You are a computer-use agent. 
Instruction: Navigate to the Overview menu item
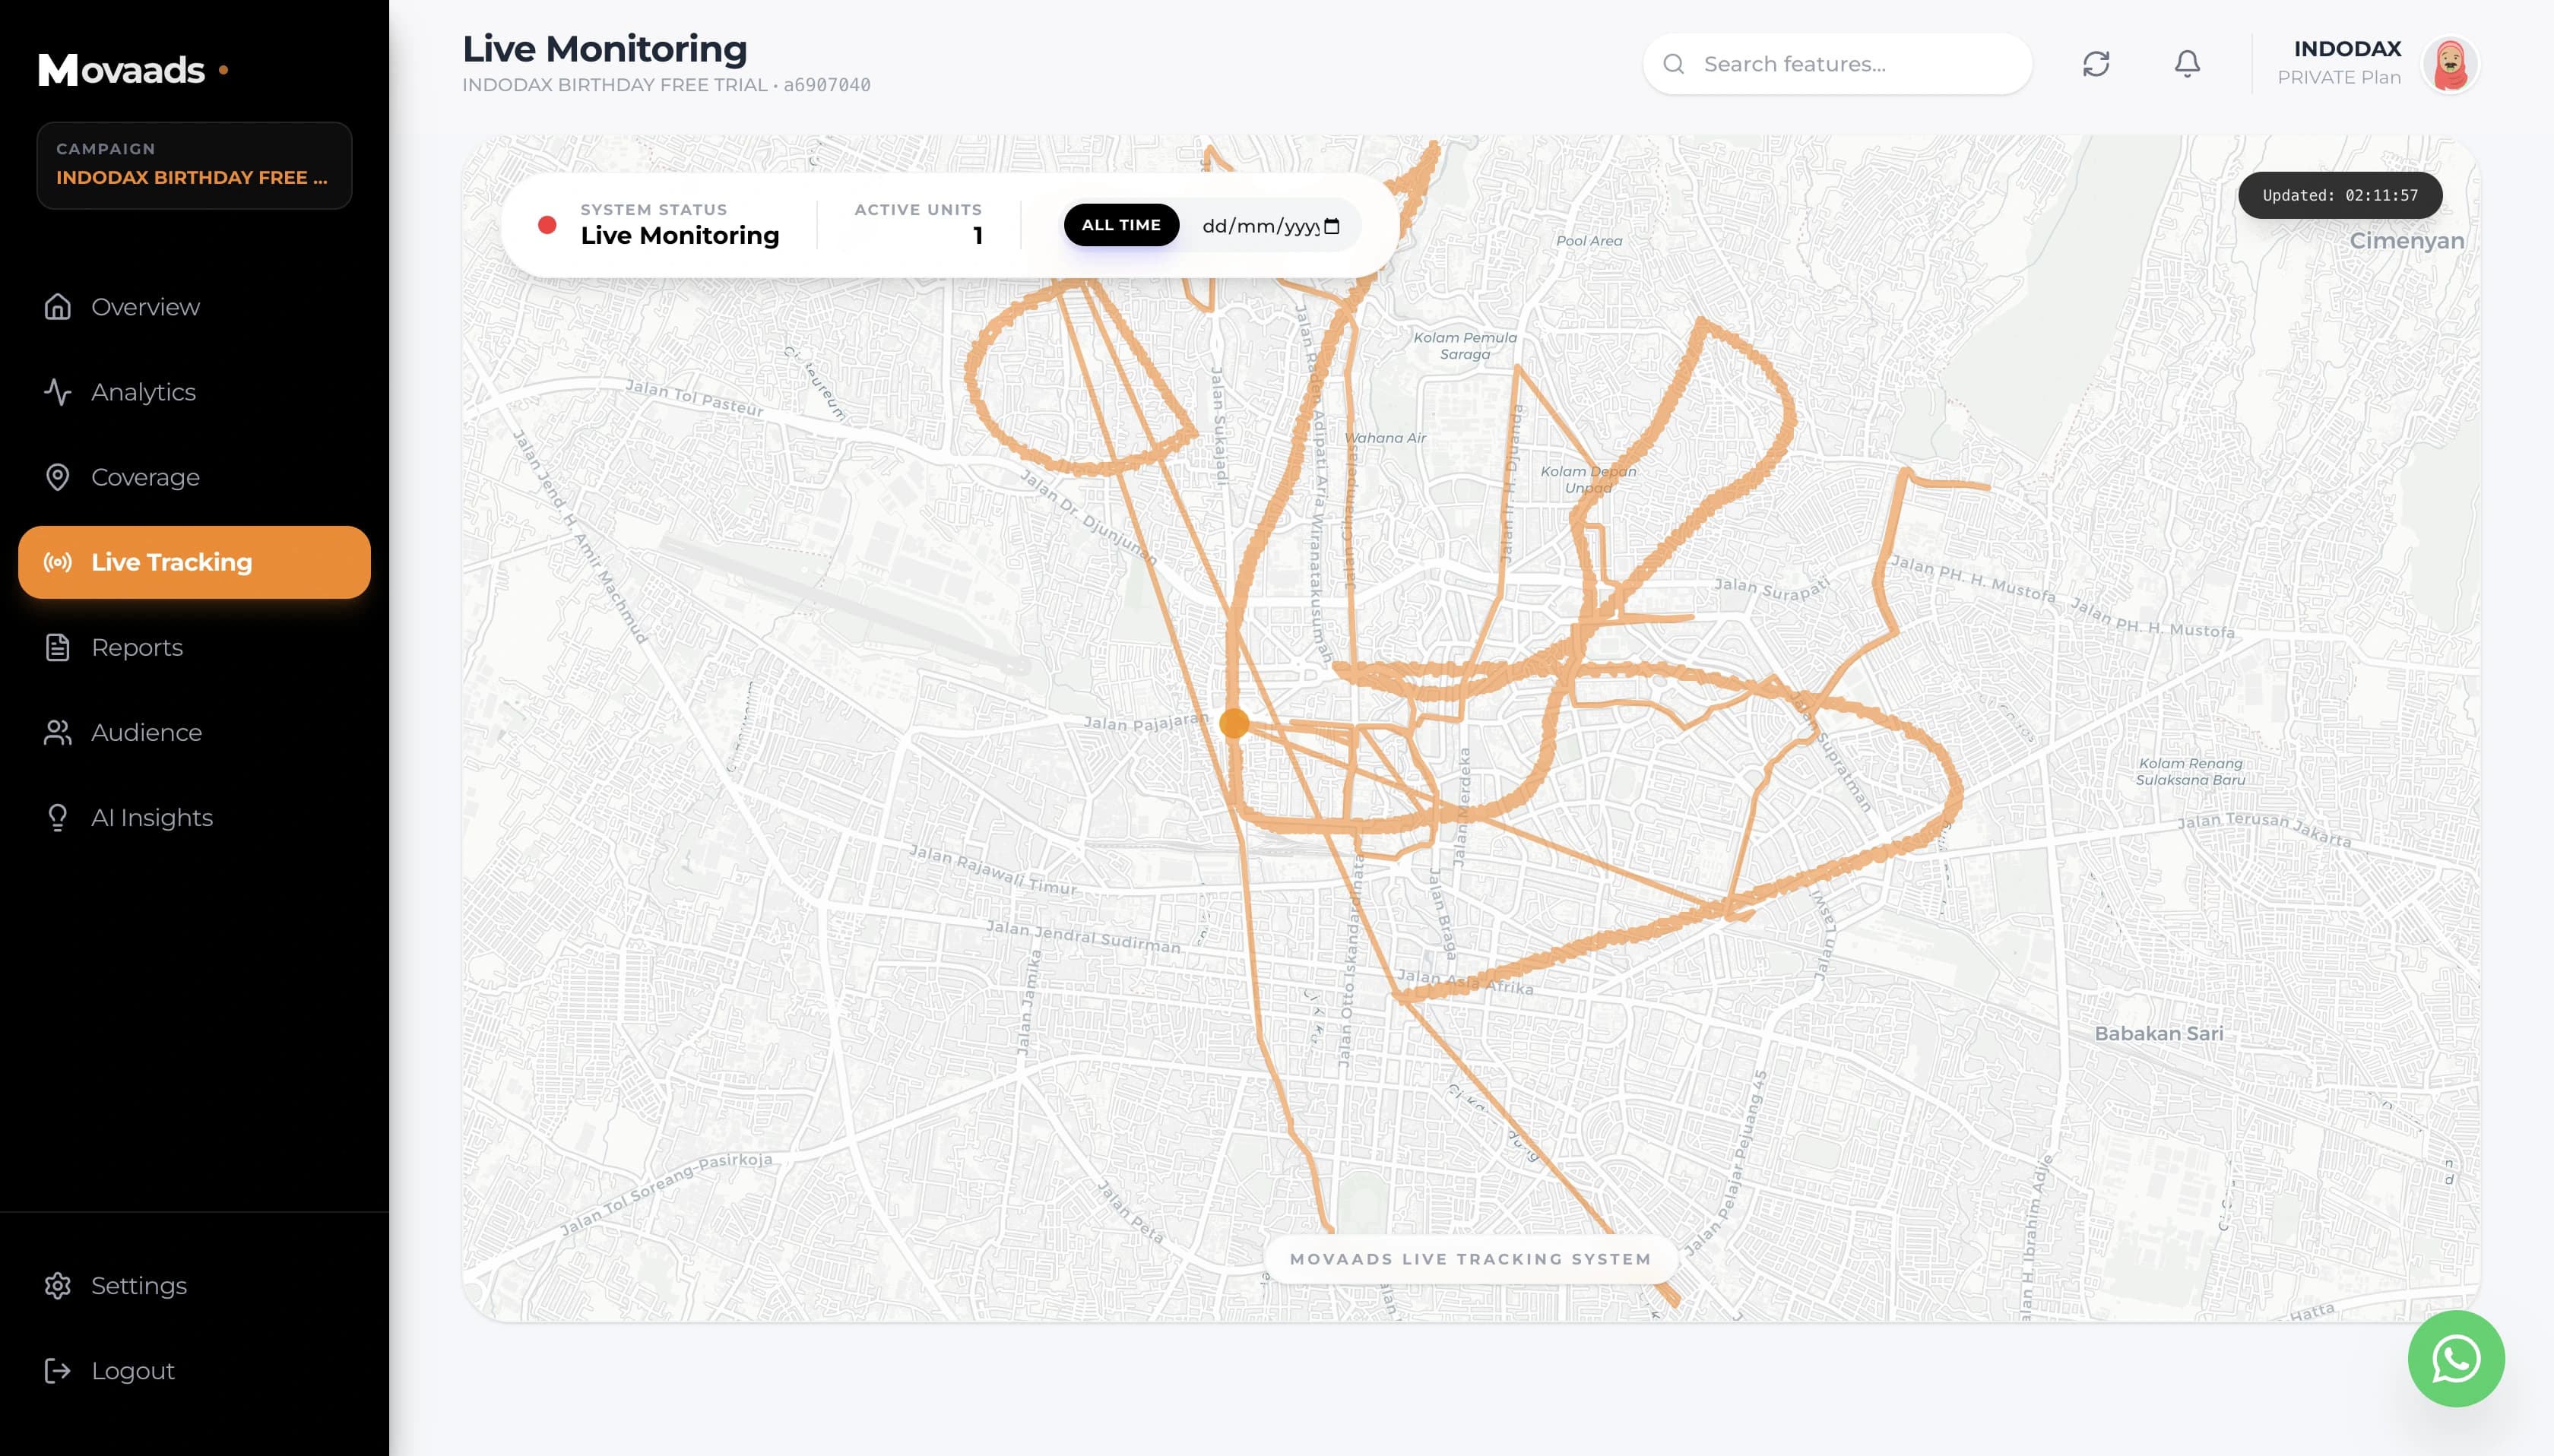coord(145,307)
